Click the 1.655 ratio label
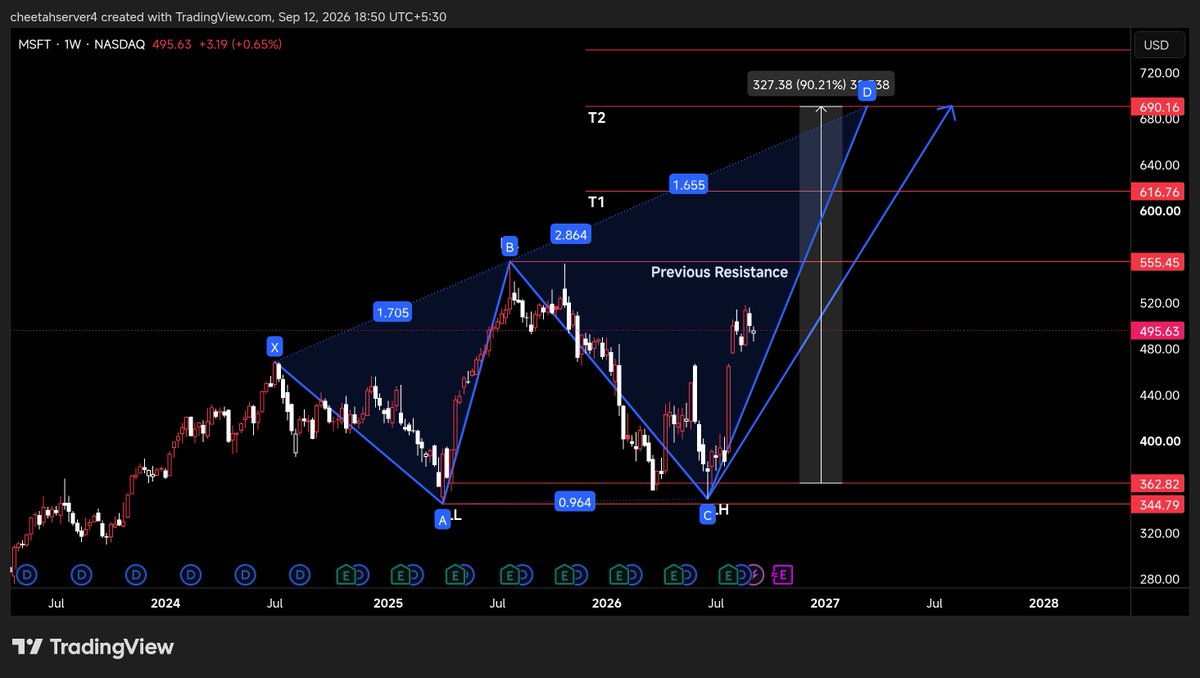 (x=689, y=184)
